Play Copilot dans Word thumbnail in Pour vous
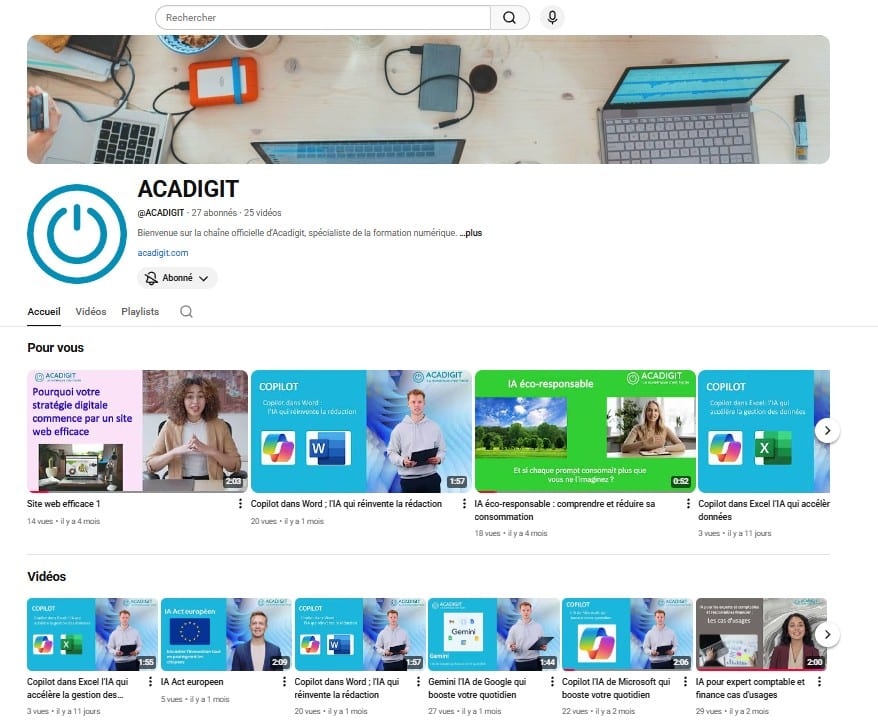 coord(361,431)
